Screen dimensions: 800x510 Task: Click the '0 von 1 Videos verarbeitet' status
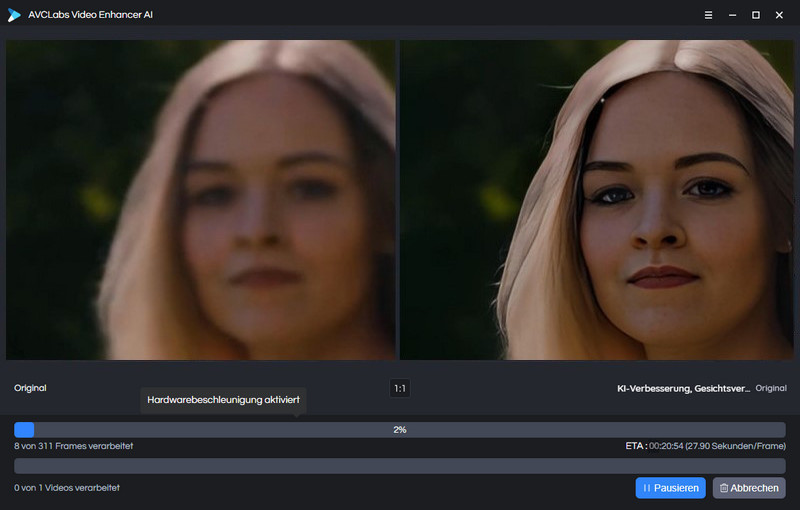point(67,488)
